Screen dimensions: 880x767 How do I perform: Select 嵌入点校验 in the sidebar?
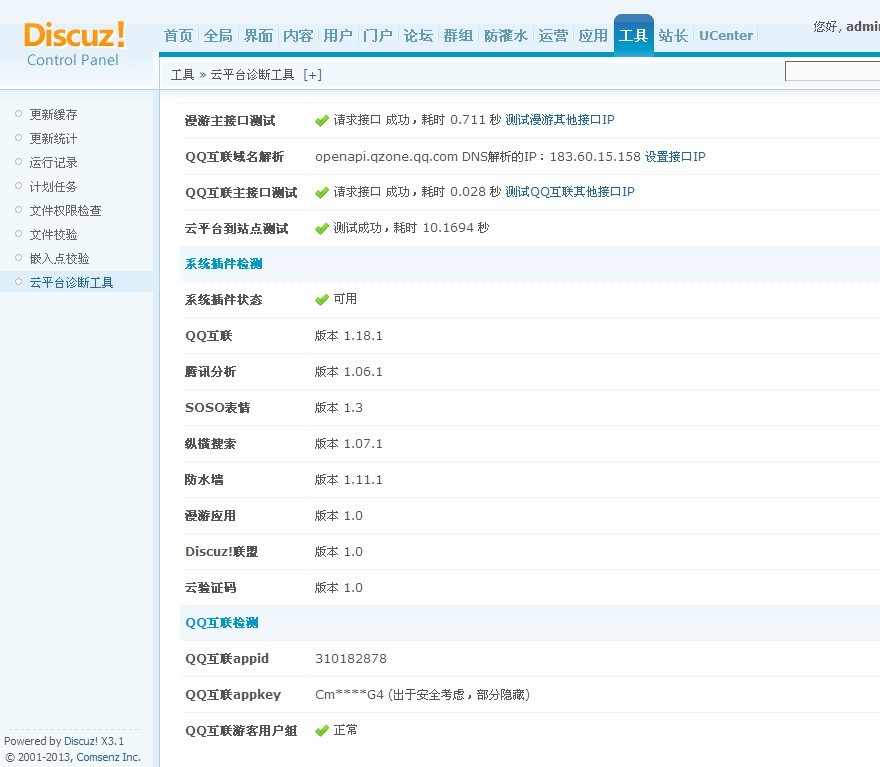[59, 259]
